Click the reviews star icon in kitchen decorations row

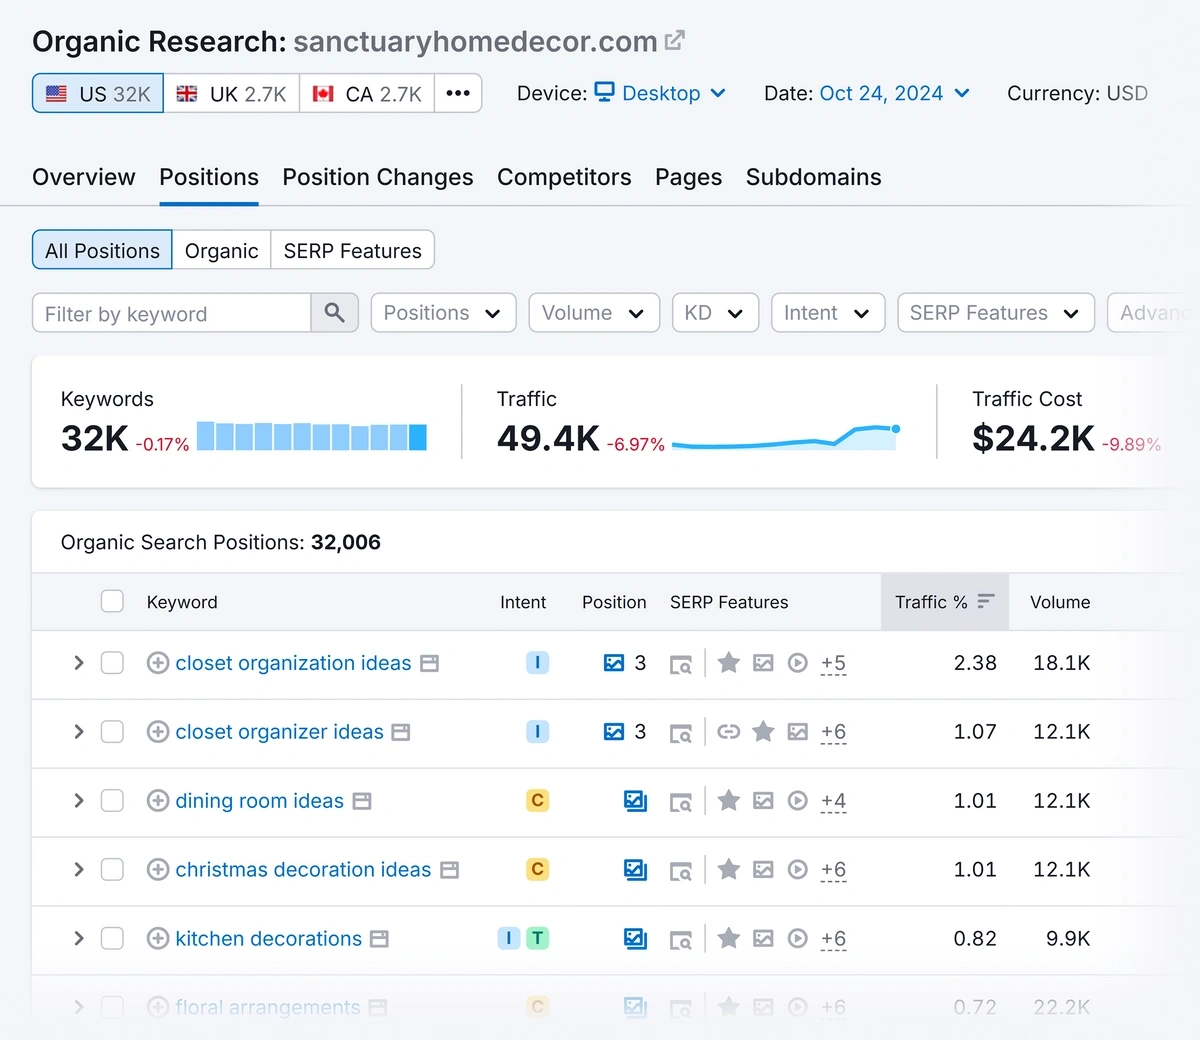pos(729,938)
